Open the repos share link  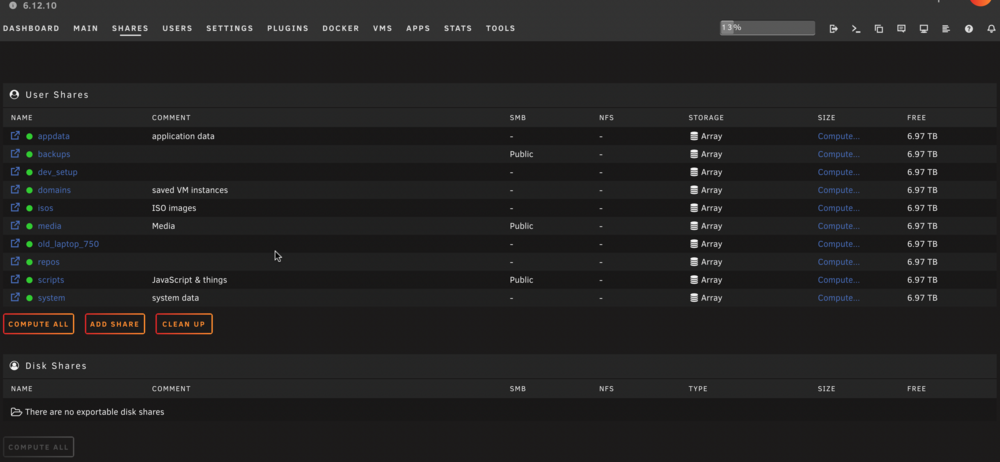[48, 262]
